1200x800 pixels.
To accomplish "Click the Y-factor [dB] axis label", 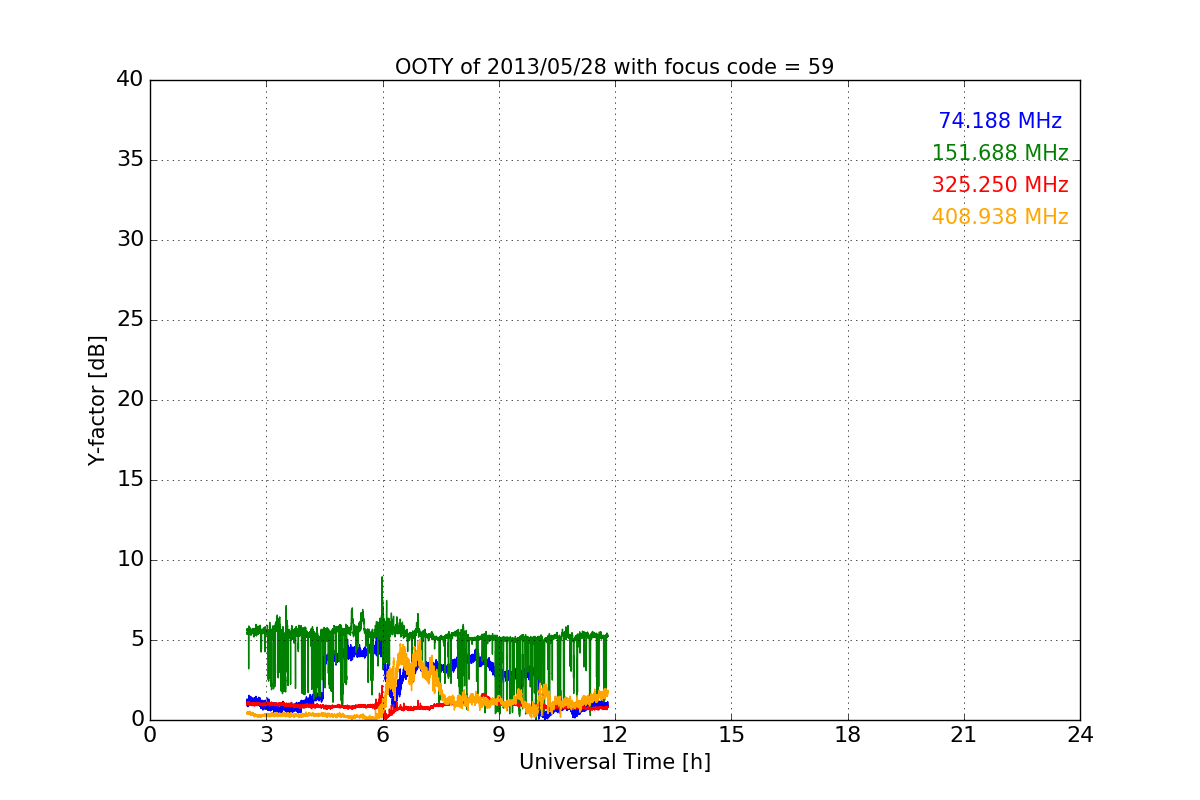I will point(97,400).
